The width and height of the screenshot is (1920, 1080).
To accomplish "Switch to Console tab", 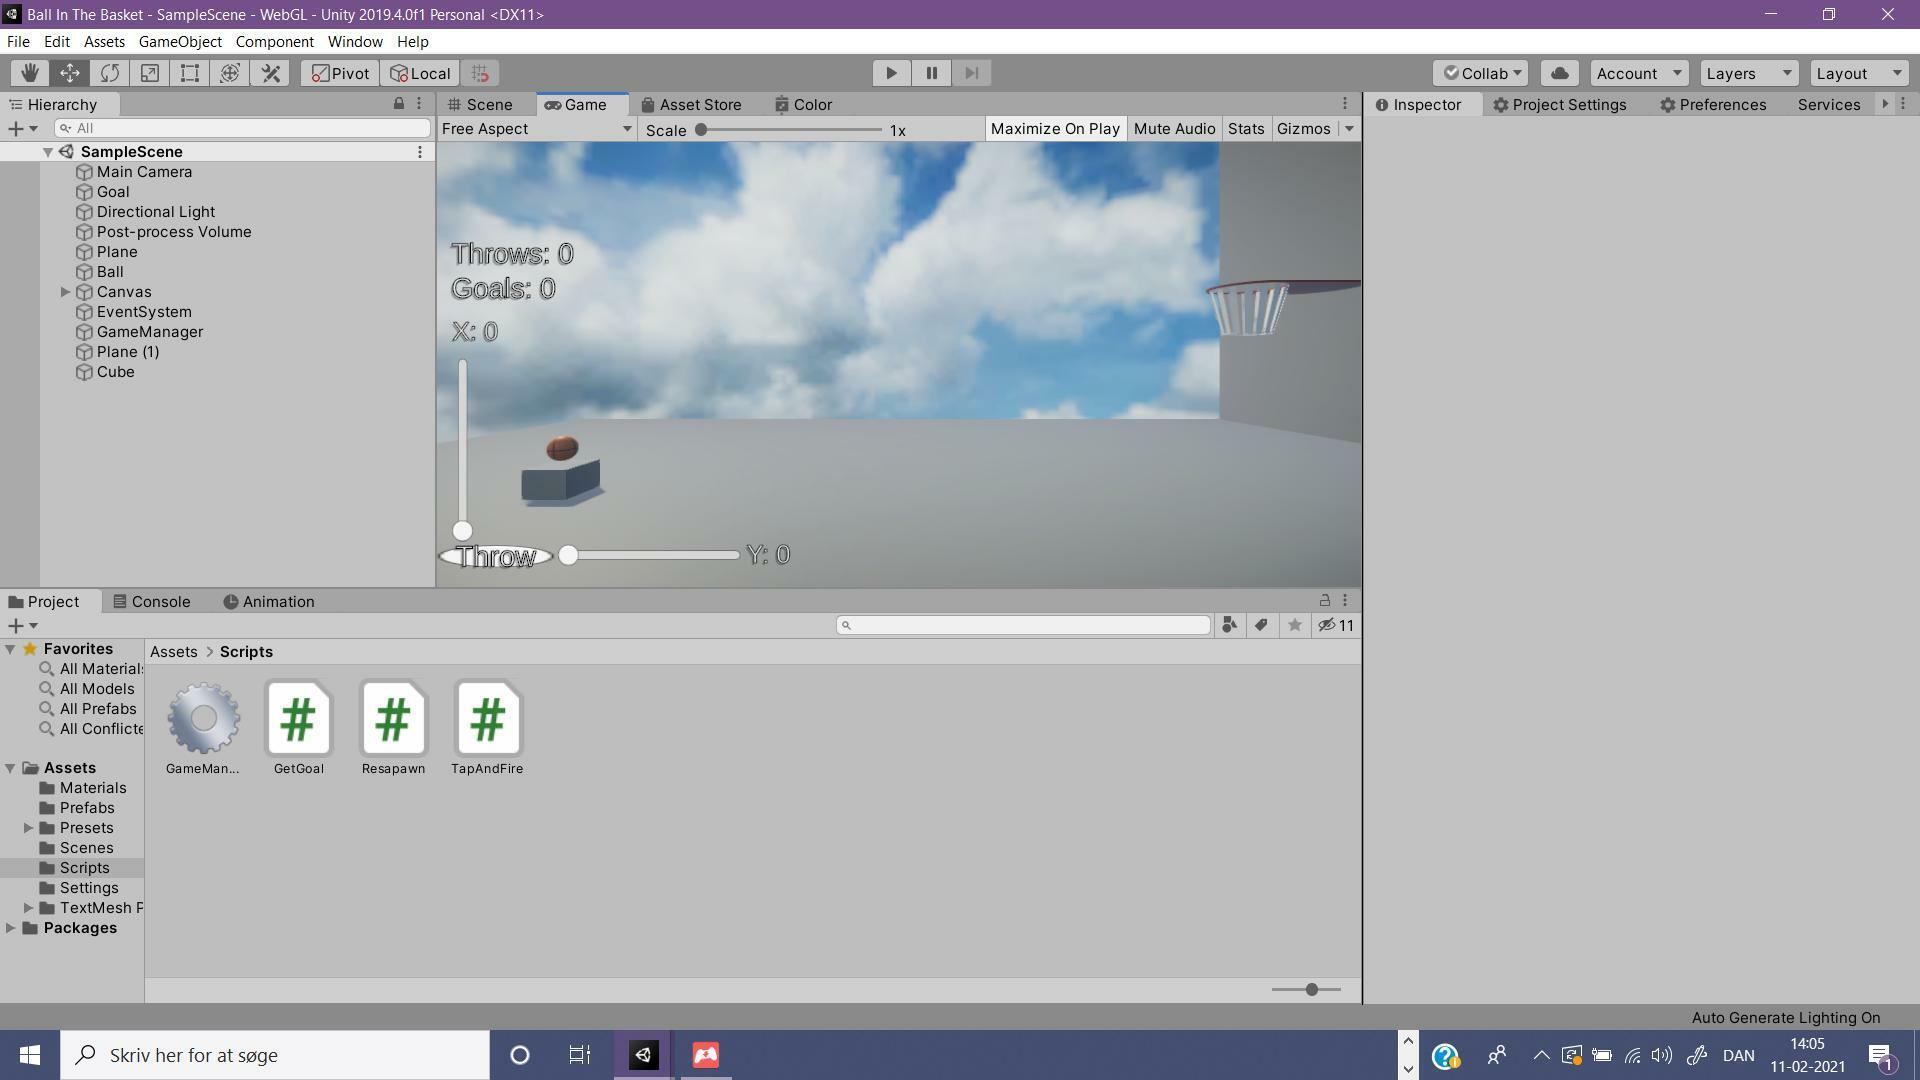I will (151, 601).
